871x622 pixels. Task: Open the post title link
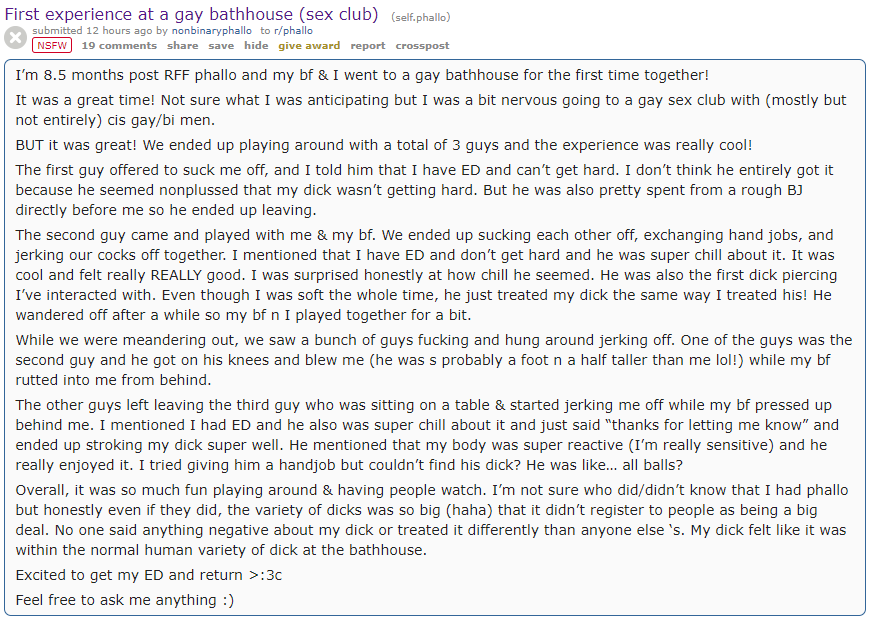click(192, 14)
